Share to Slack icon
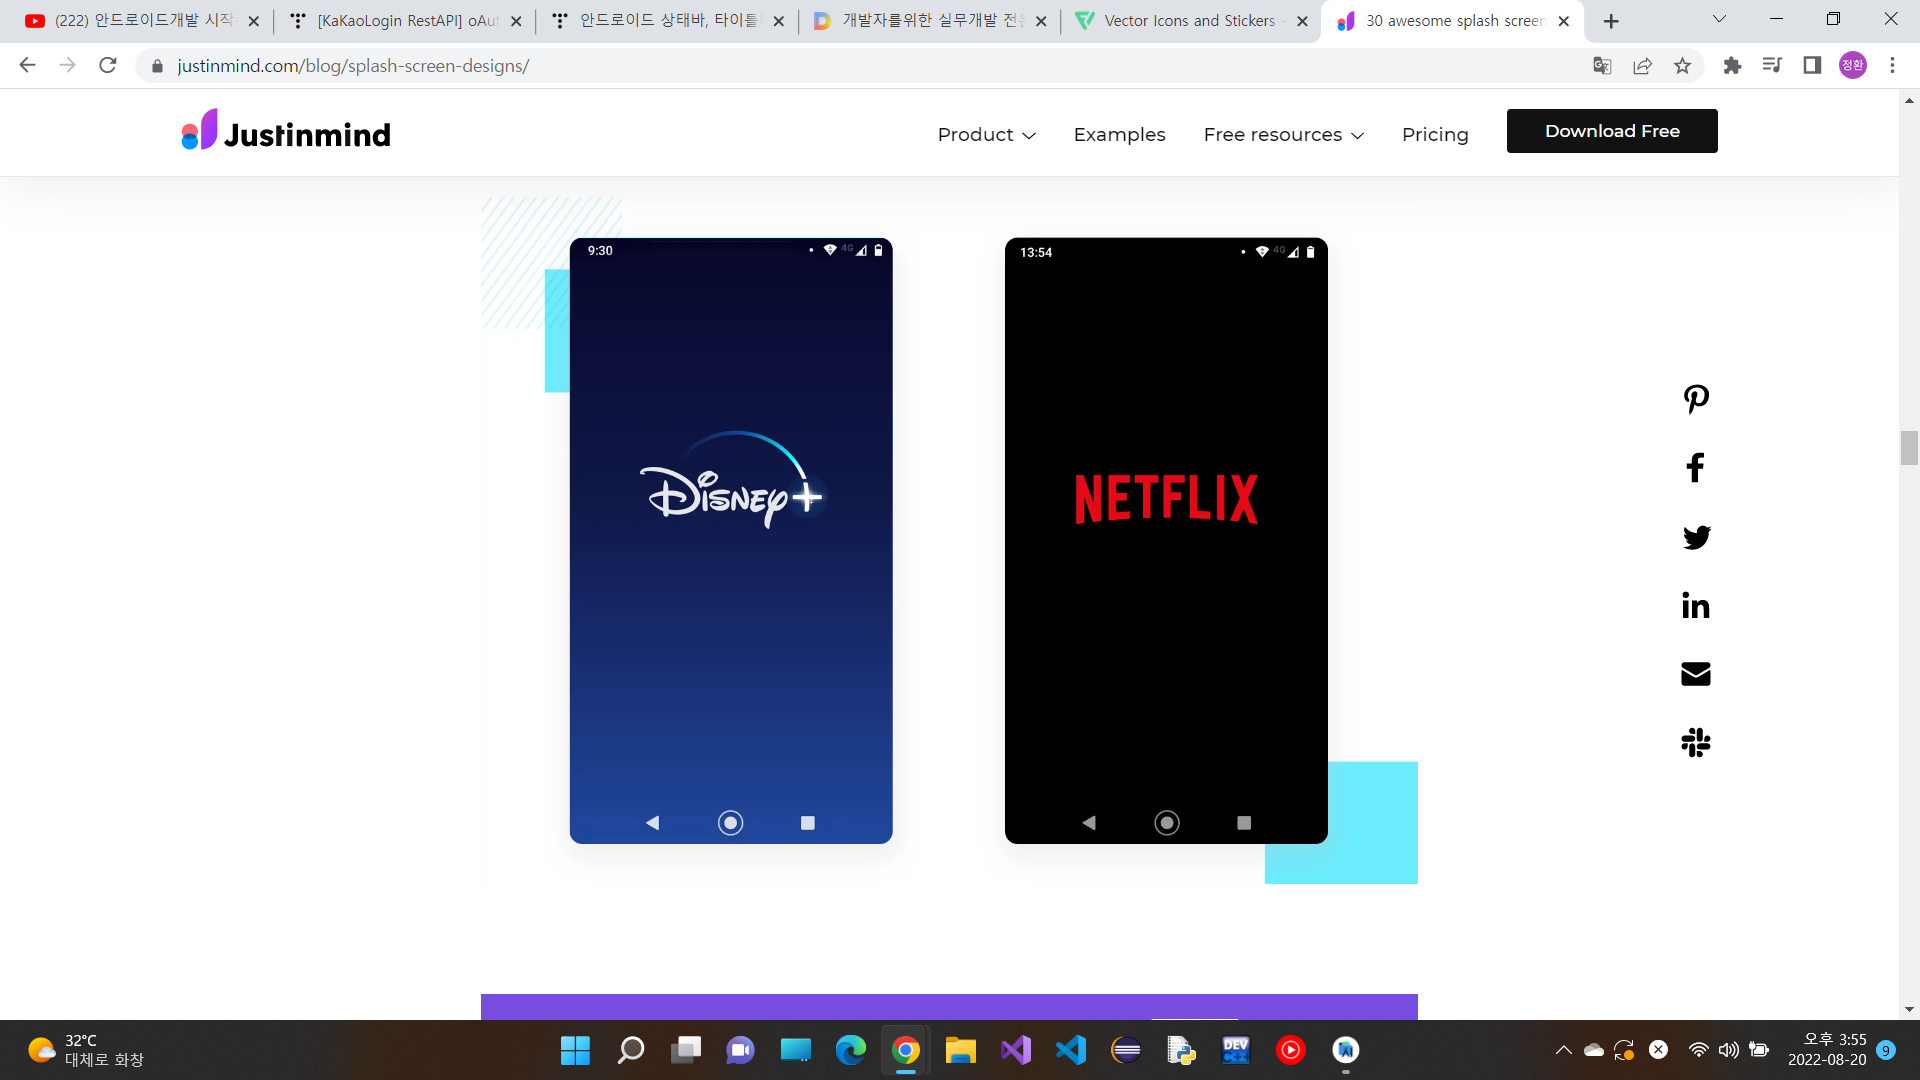 pos(1696,742)
